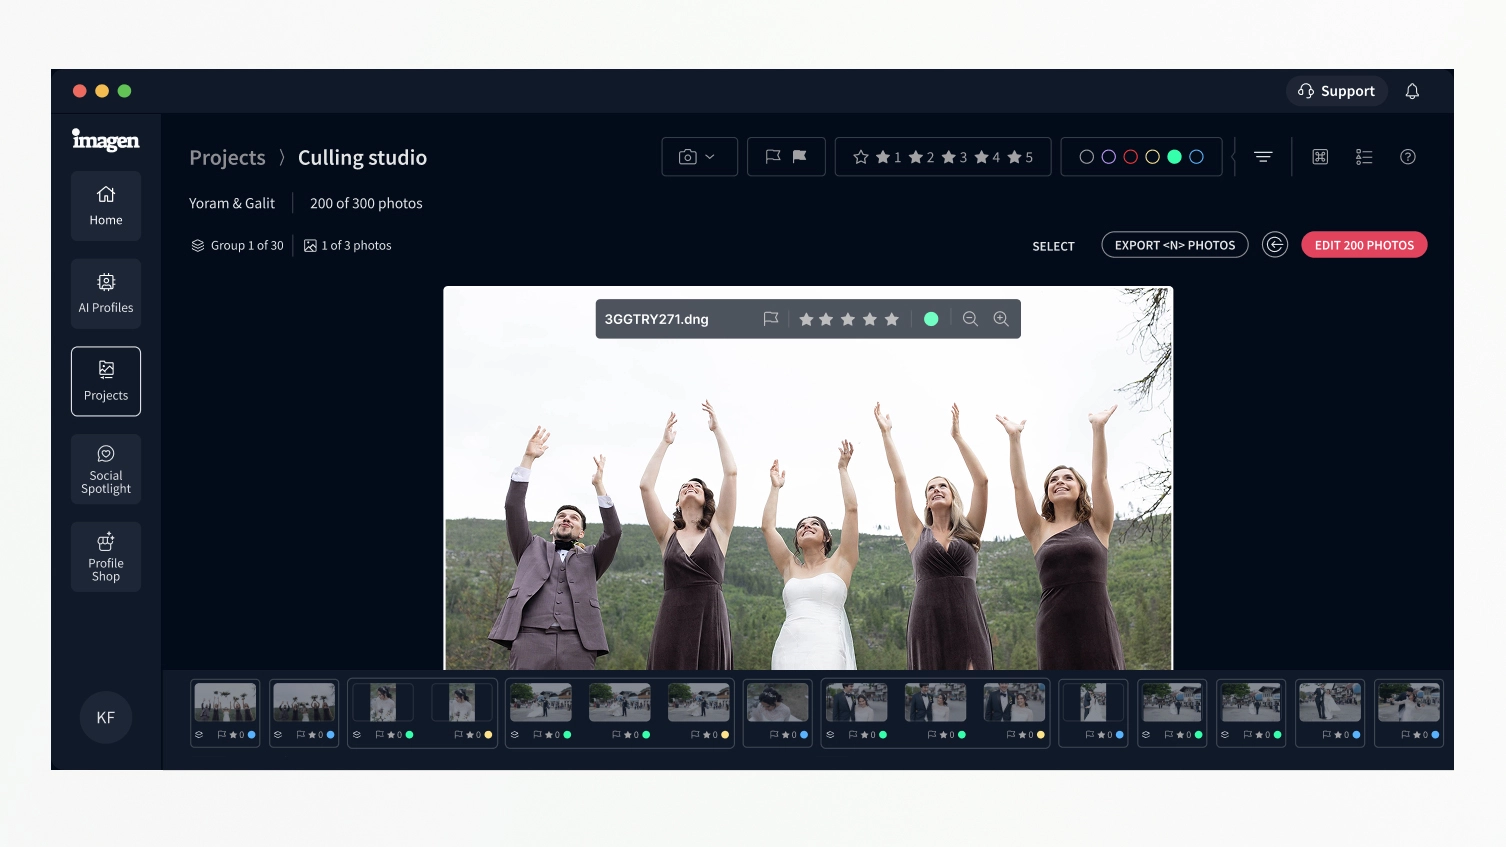The width and height of the screenshot is (1506, 847).
Task: Click the Yoram & Galit project name
Action: 232,203
